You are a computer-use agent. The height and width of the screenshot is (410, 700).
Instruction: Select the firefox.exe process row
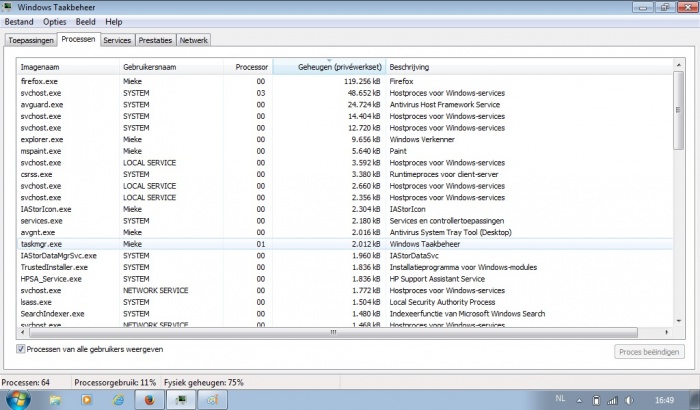(x=345, y=81)
